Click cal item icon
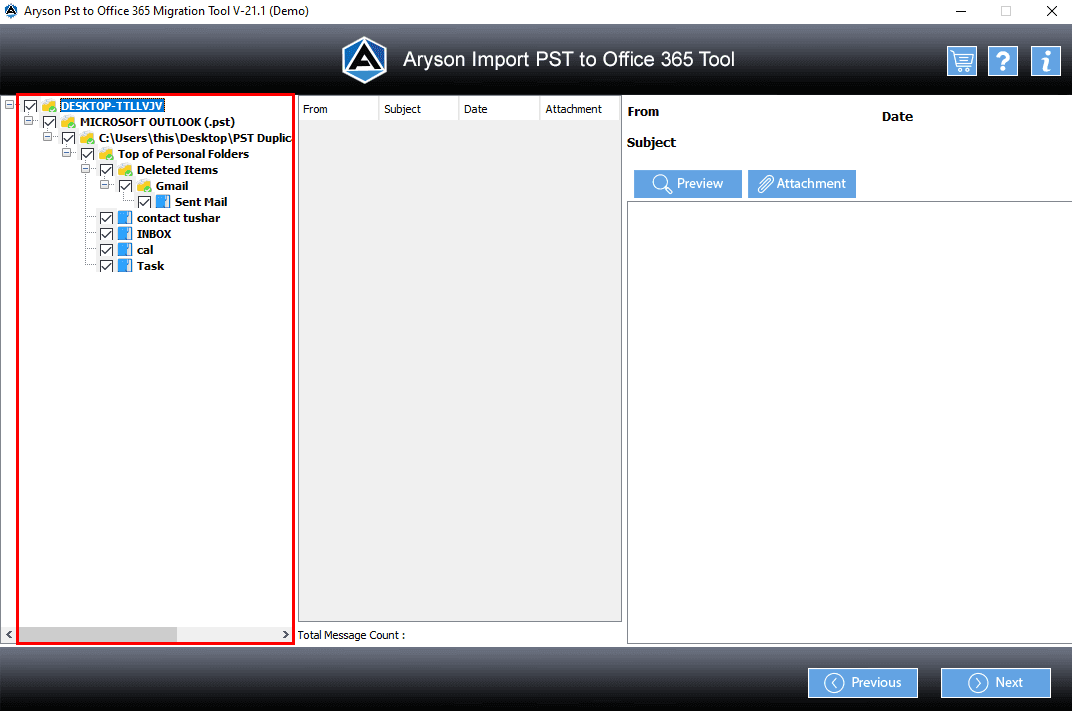 pos(125,250)
